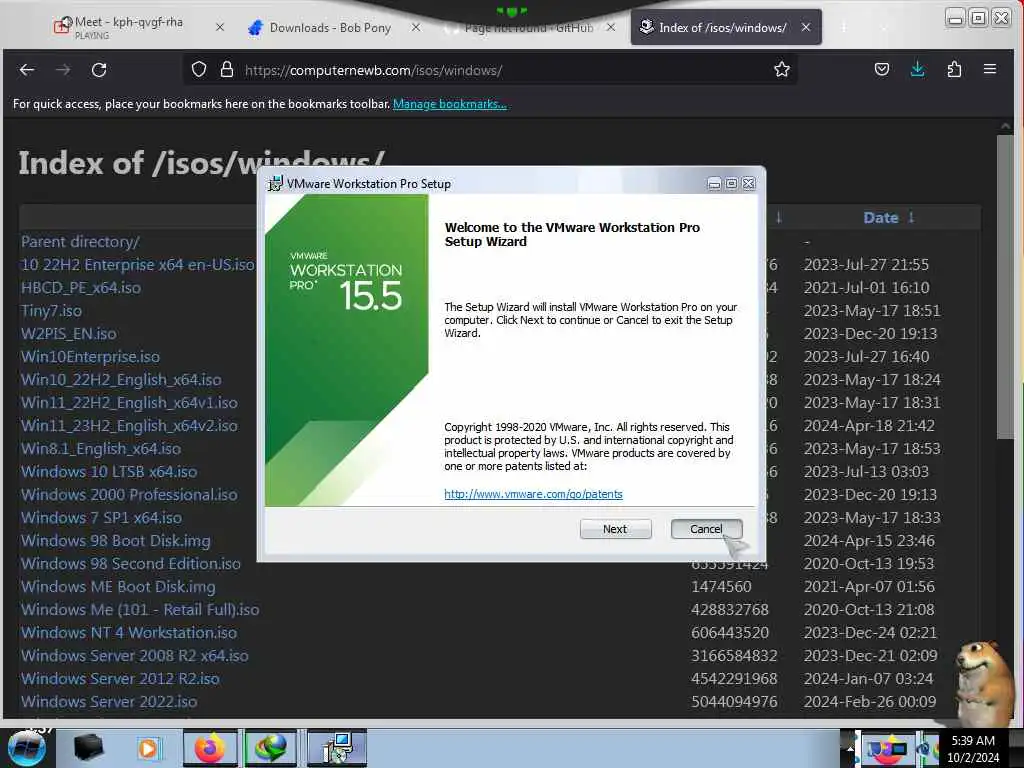The image size is (1024, 768).
Task: Close the Index of /isos/windows/ tab
Action: click(x=806, y=27)
